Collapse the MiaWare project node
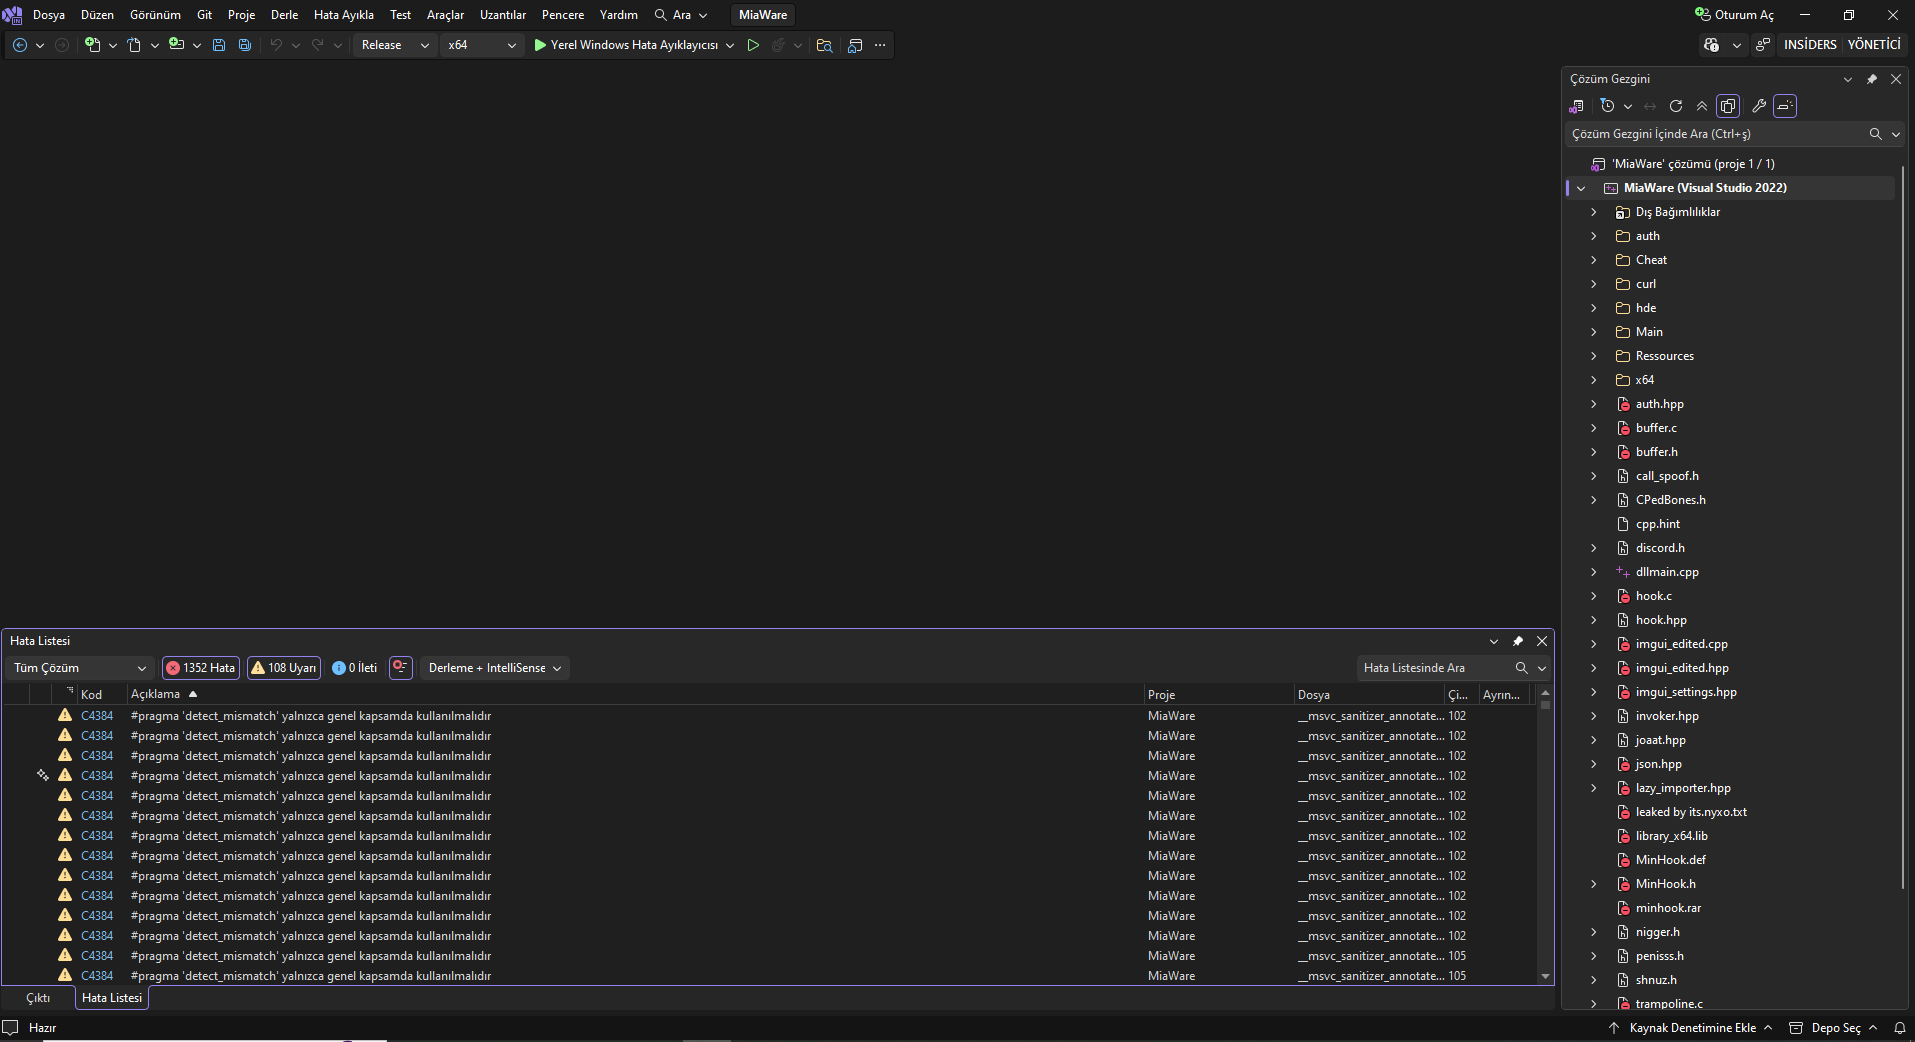Image resolution: width=1915 pixels, height=1042 pixels. pyautogui.click(x=1581, y=188)
